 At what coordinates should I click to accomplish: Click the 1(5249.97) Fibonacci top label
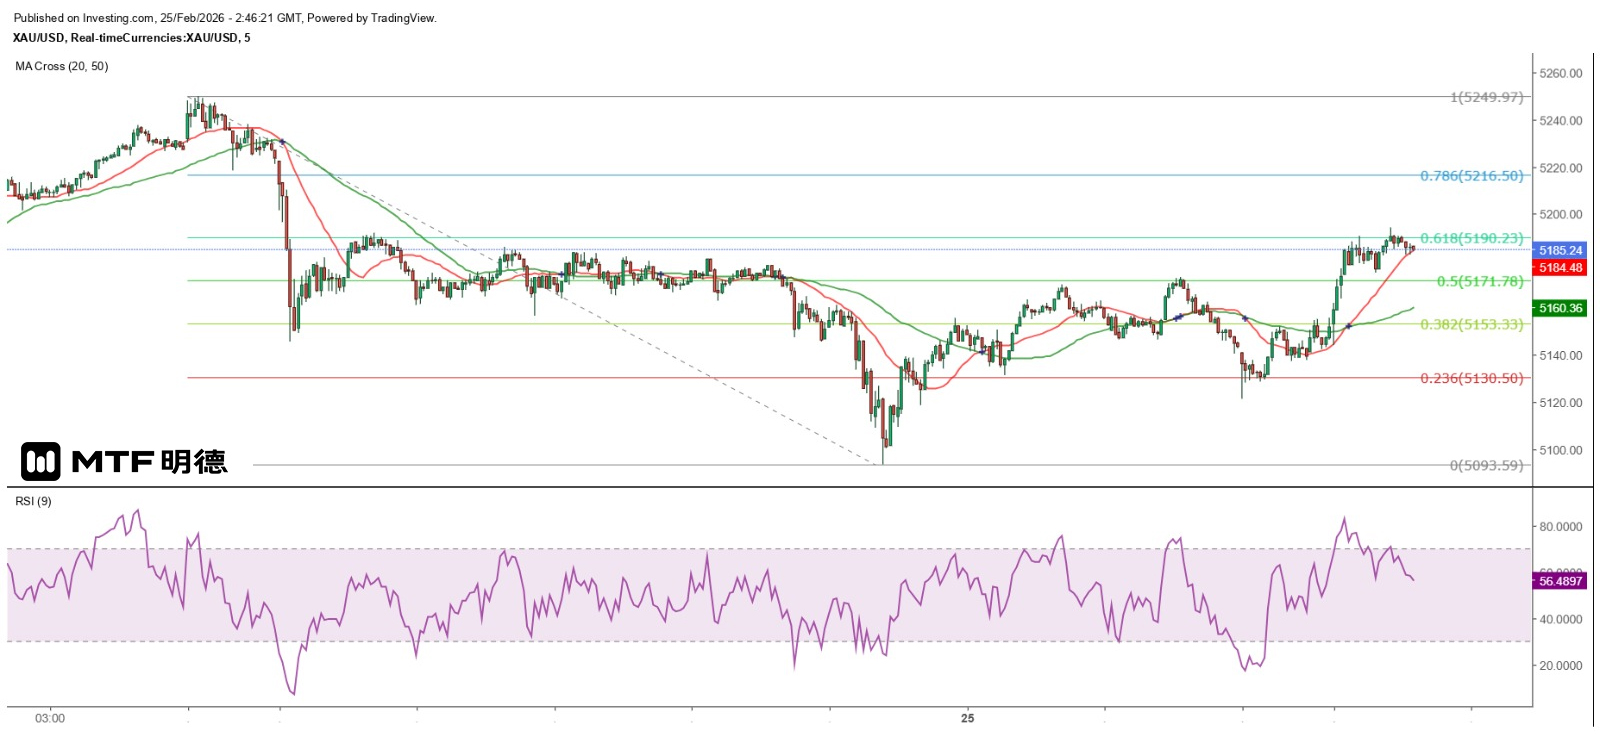click(1486, 97)
